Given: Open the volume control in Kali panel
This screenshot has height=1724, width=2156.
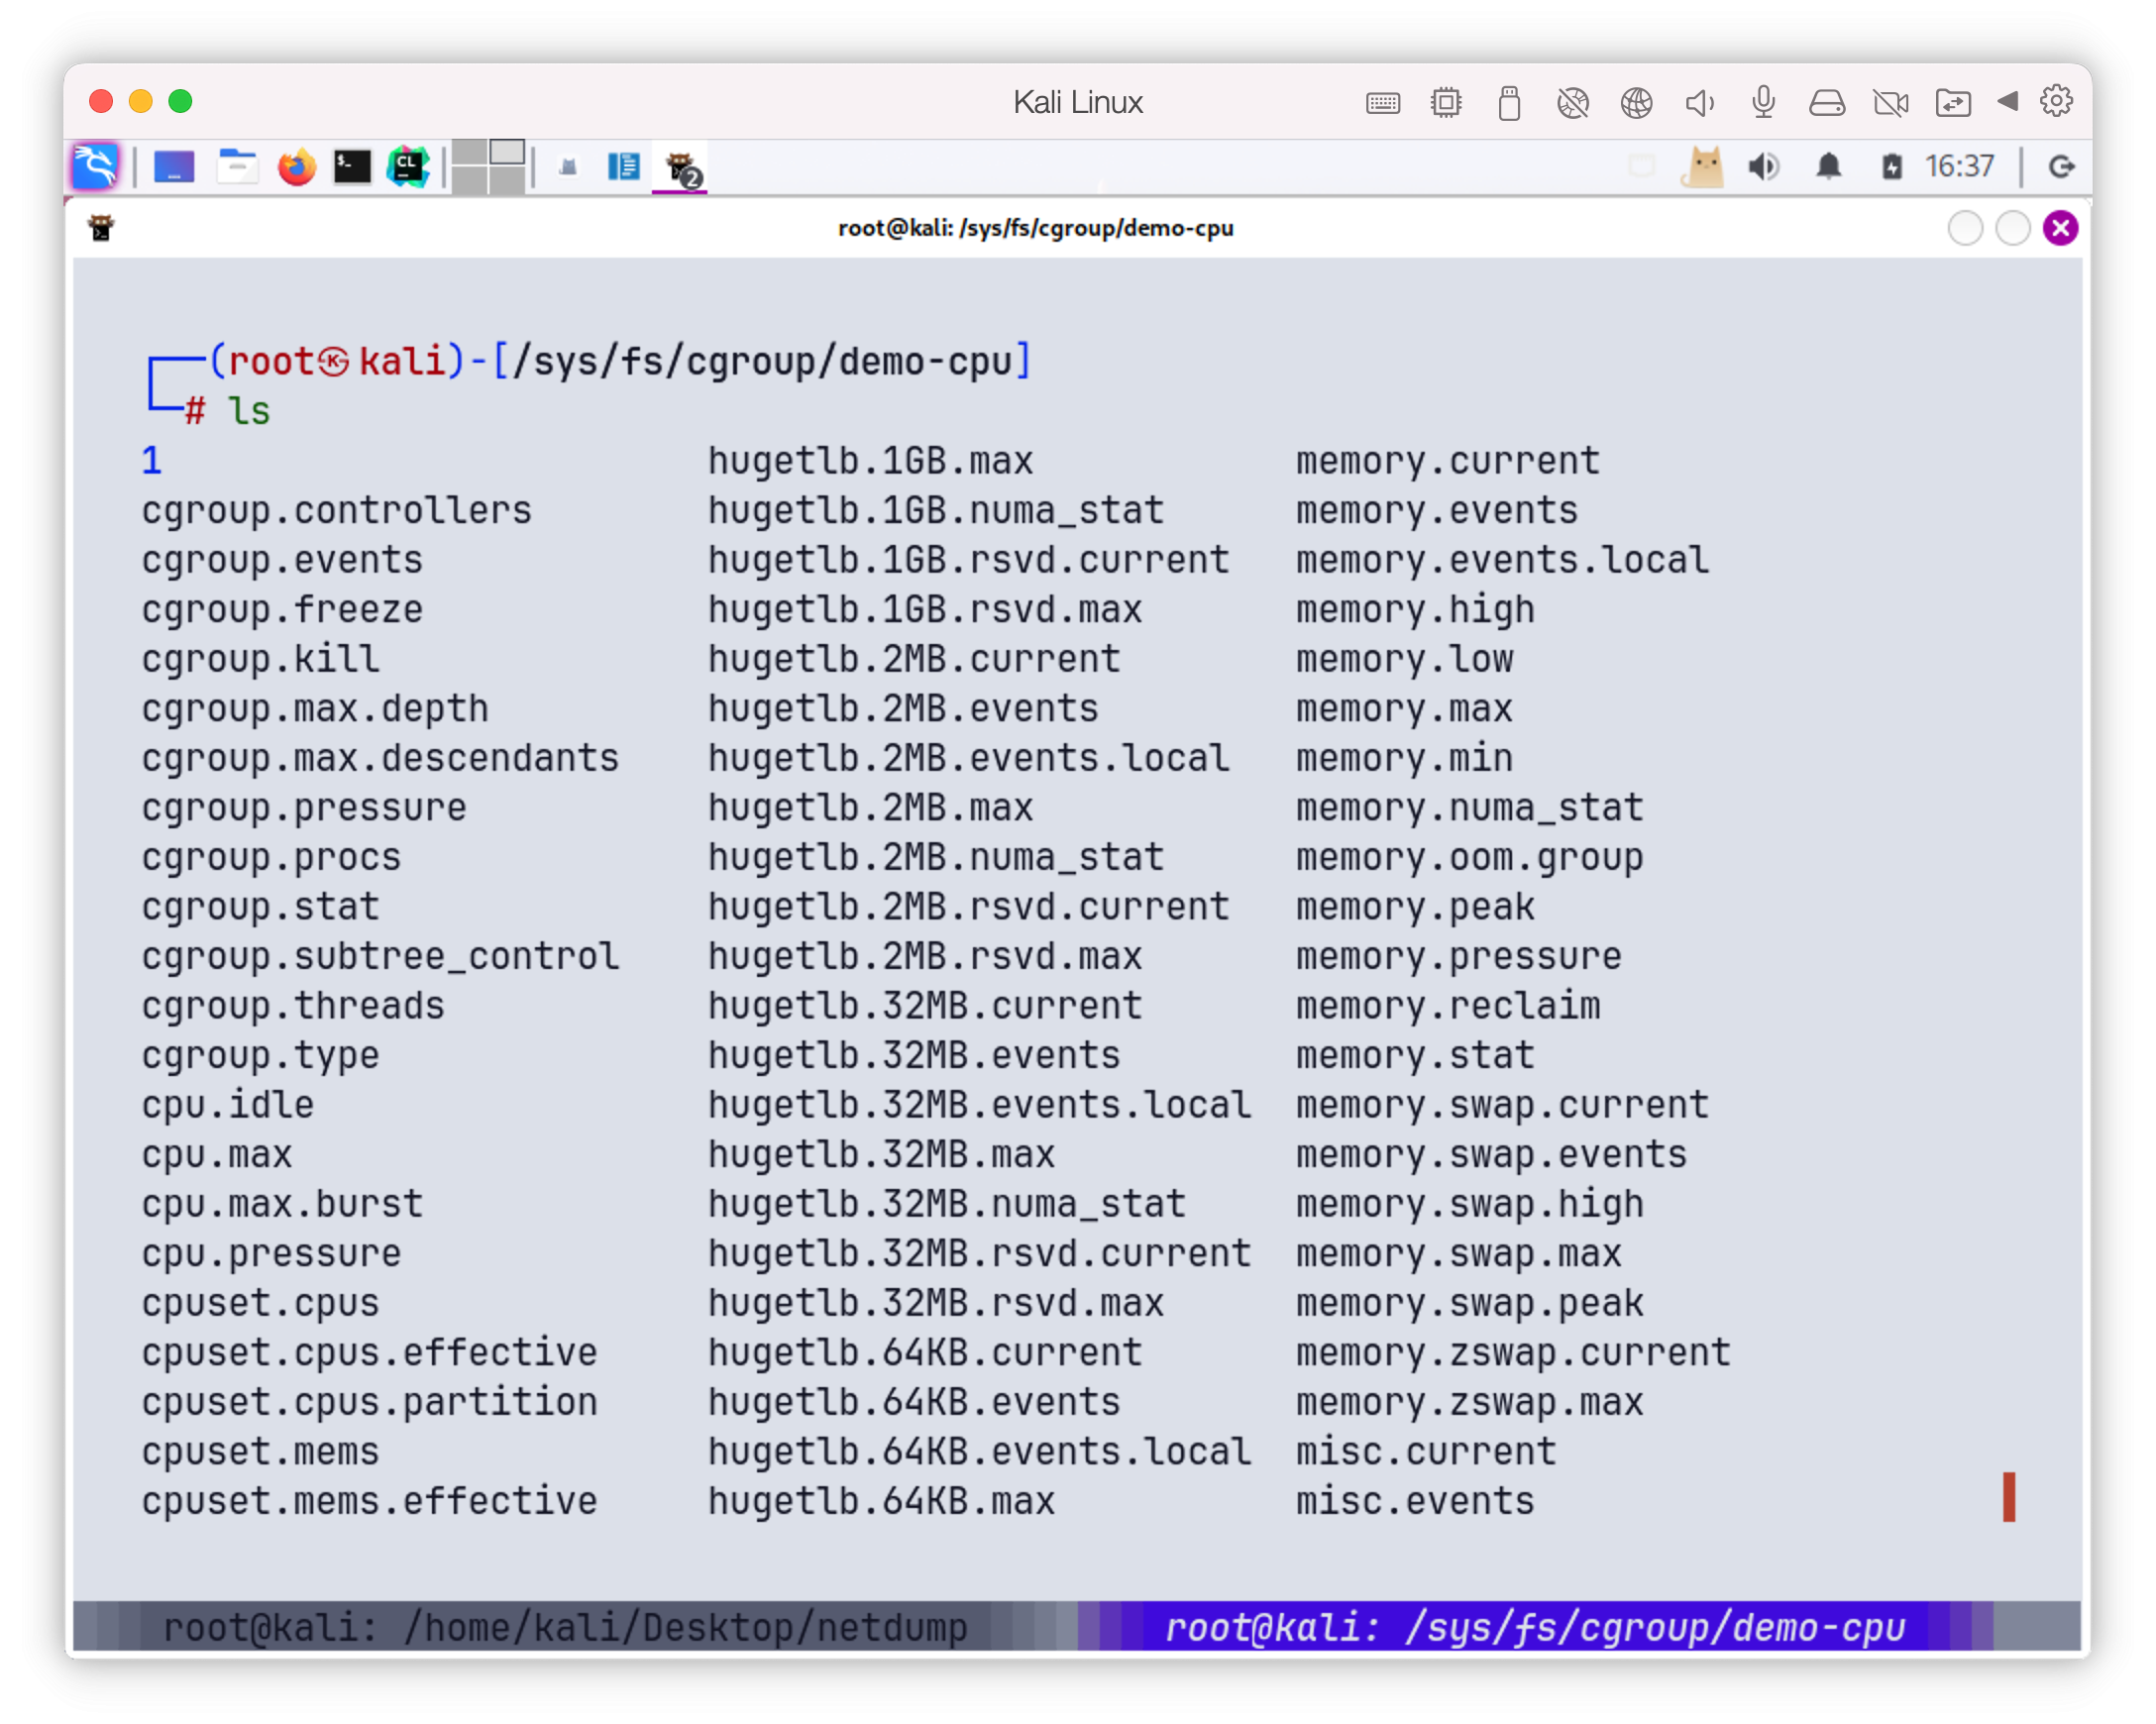Looking at the screenshot, I should (x=1764, y=166).
